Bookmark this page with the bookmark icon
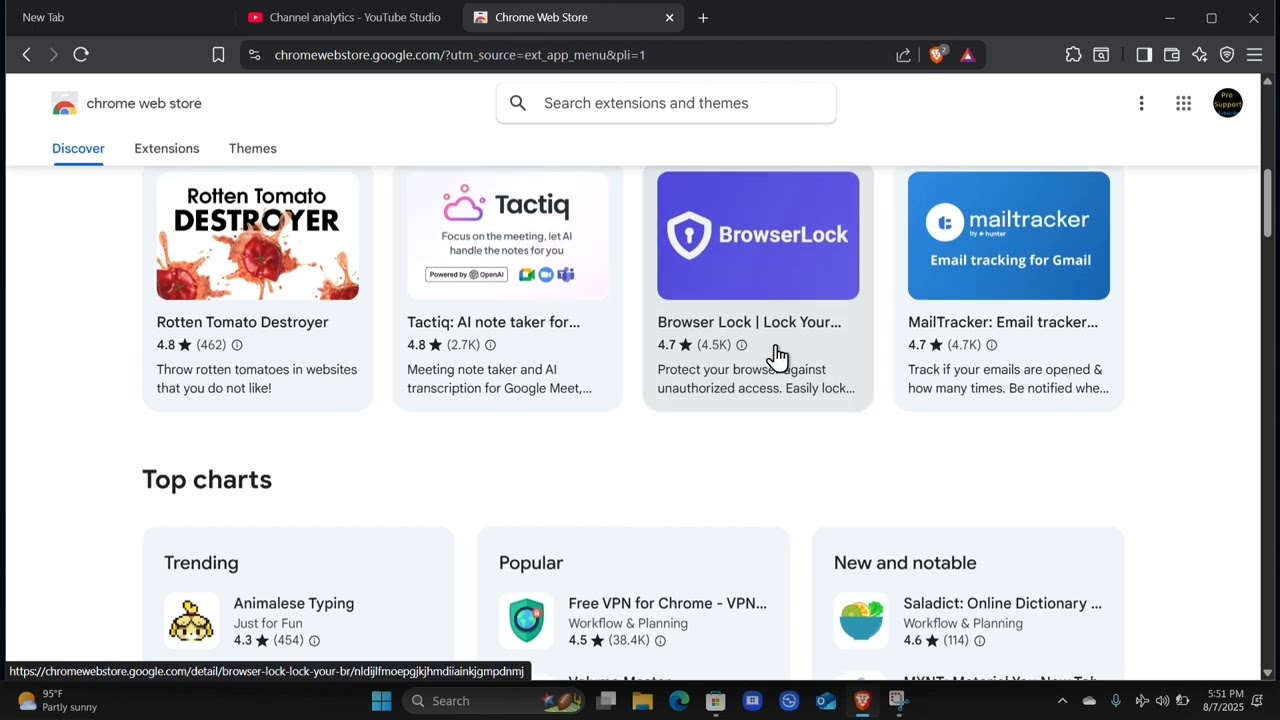Viewport: 1280px width, 720px height. point(218,55)
